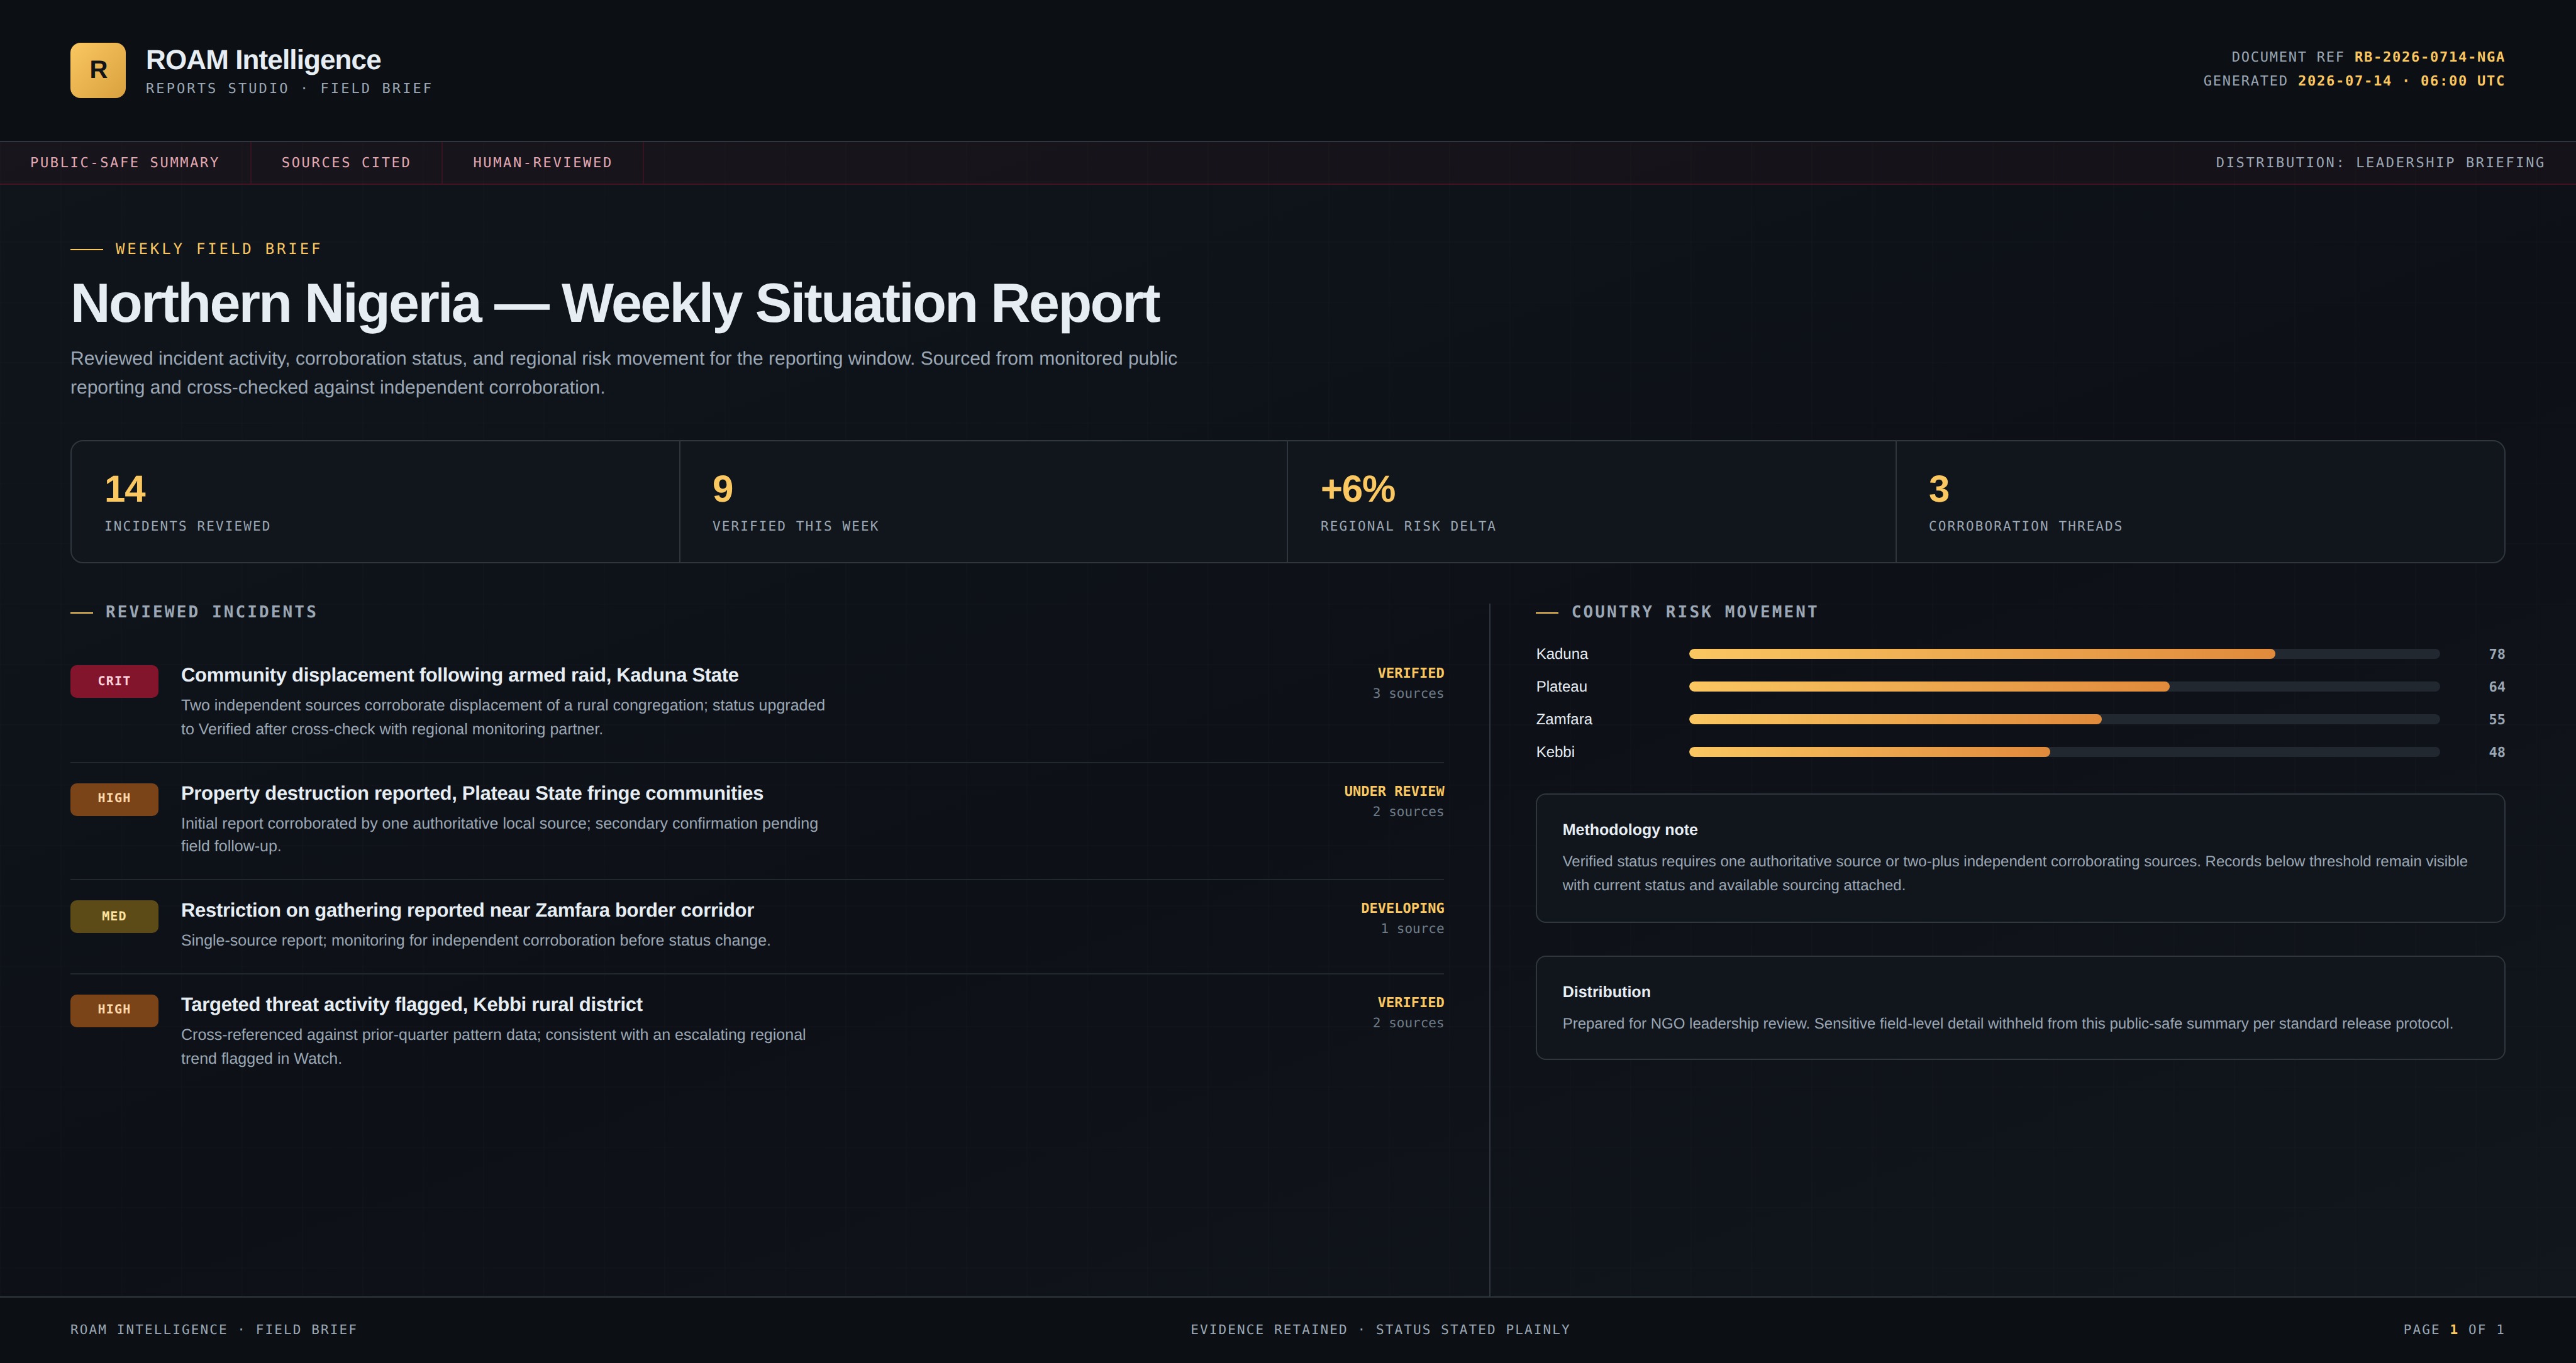Click the Kaduna risk bar
Screen dimensions: 2576x1363
[2064, 654]
